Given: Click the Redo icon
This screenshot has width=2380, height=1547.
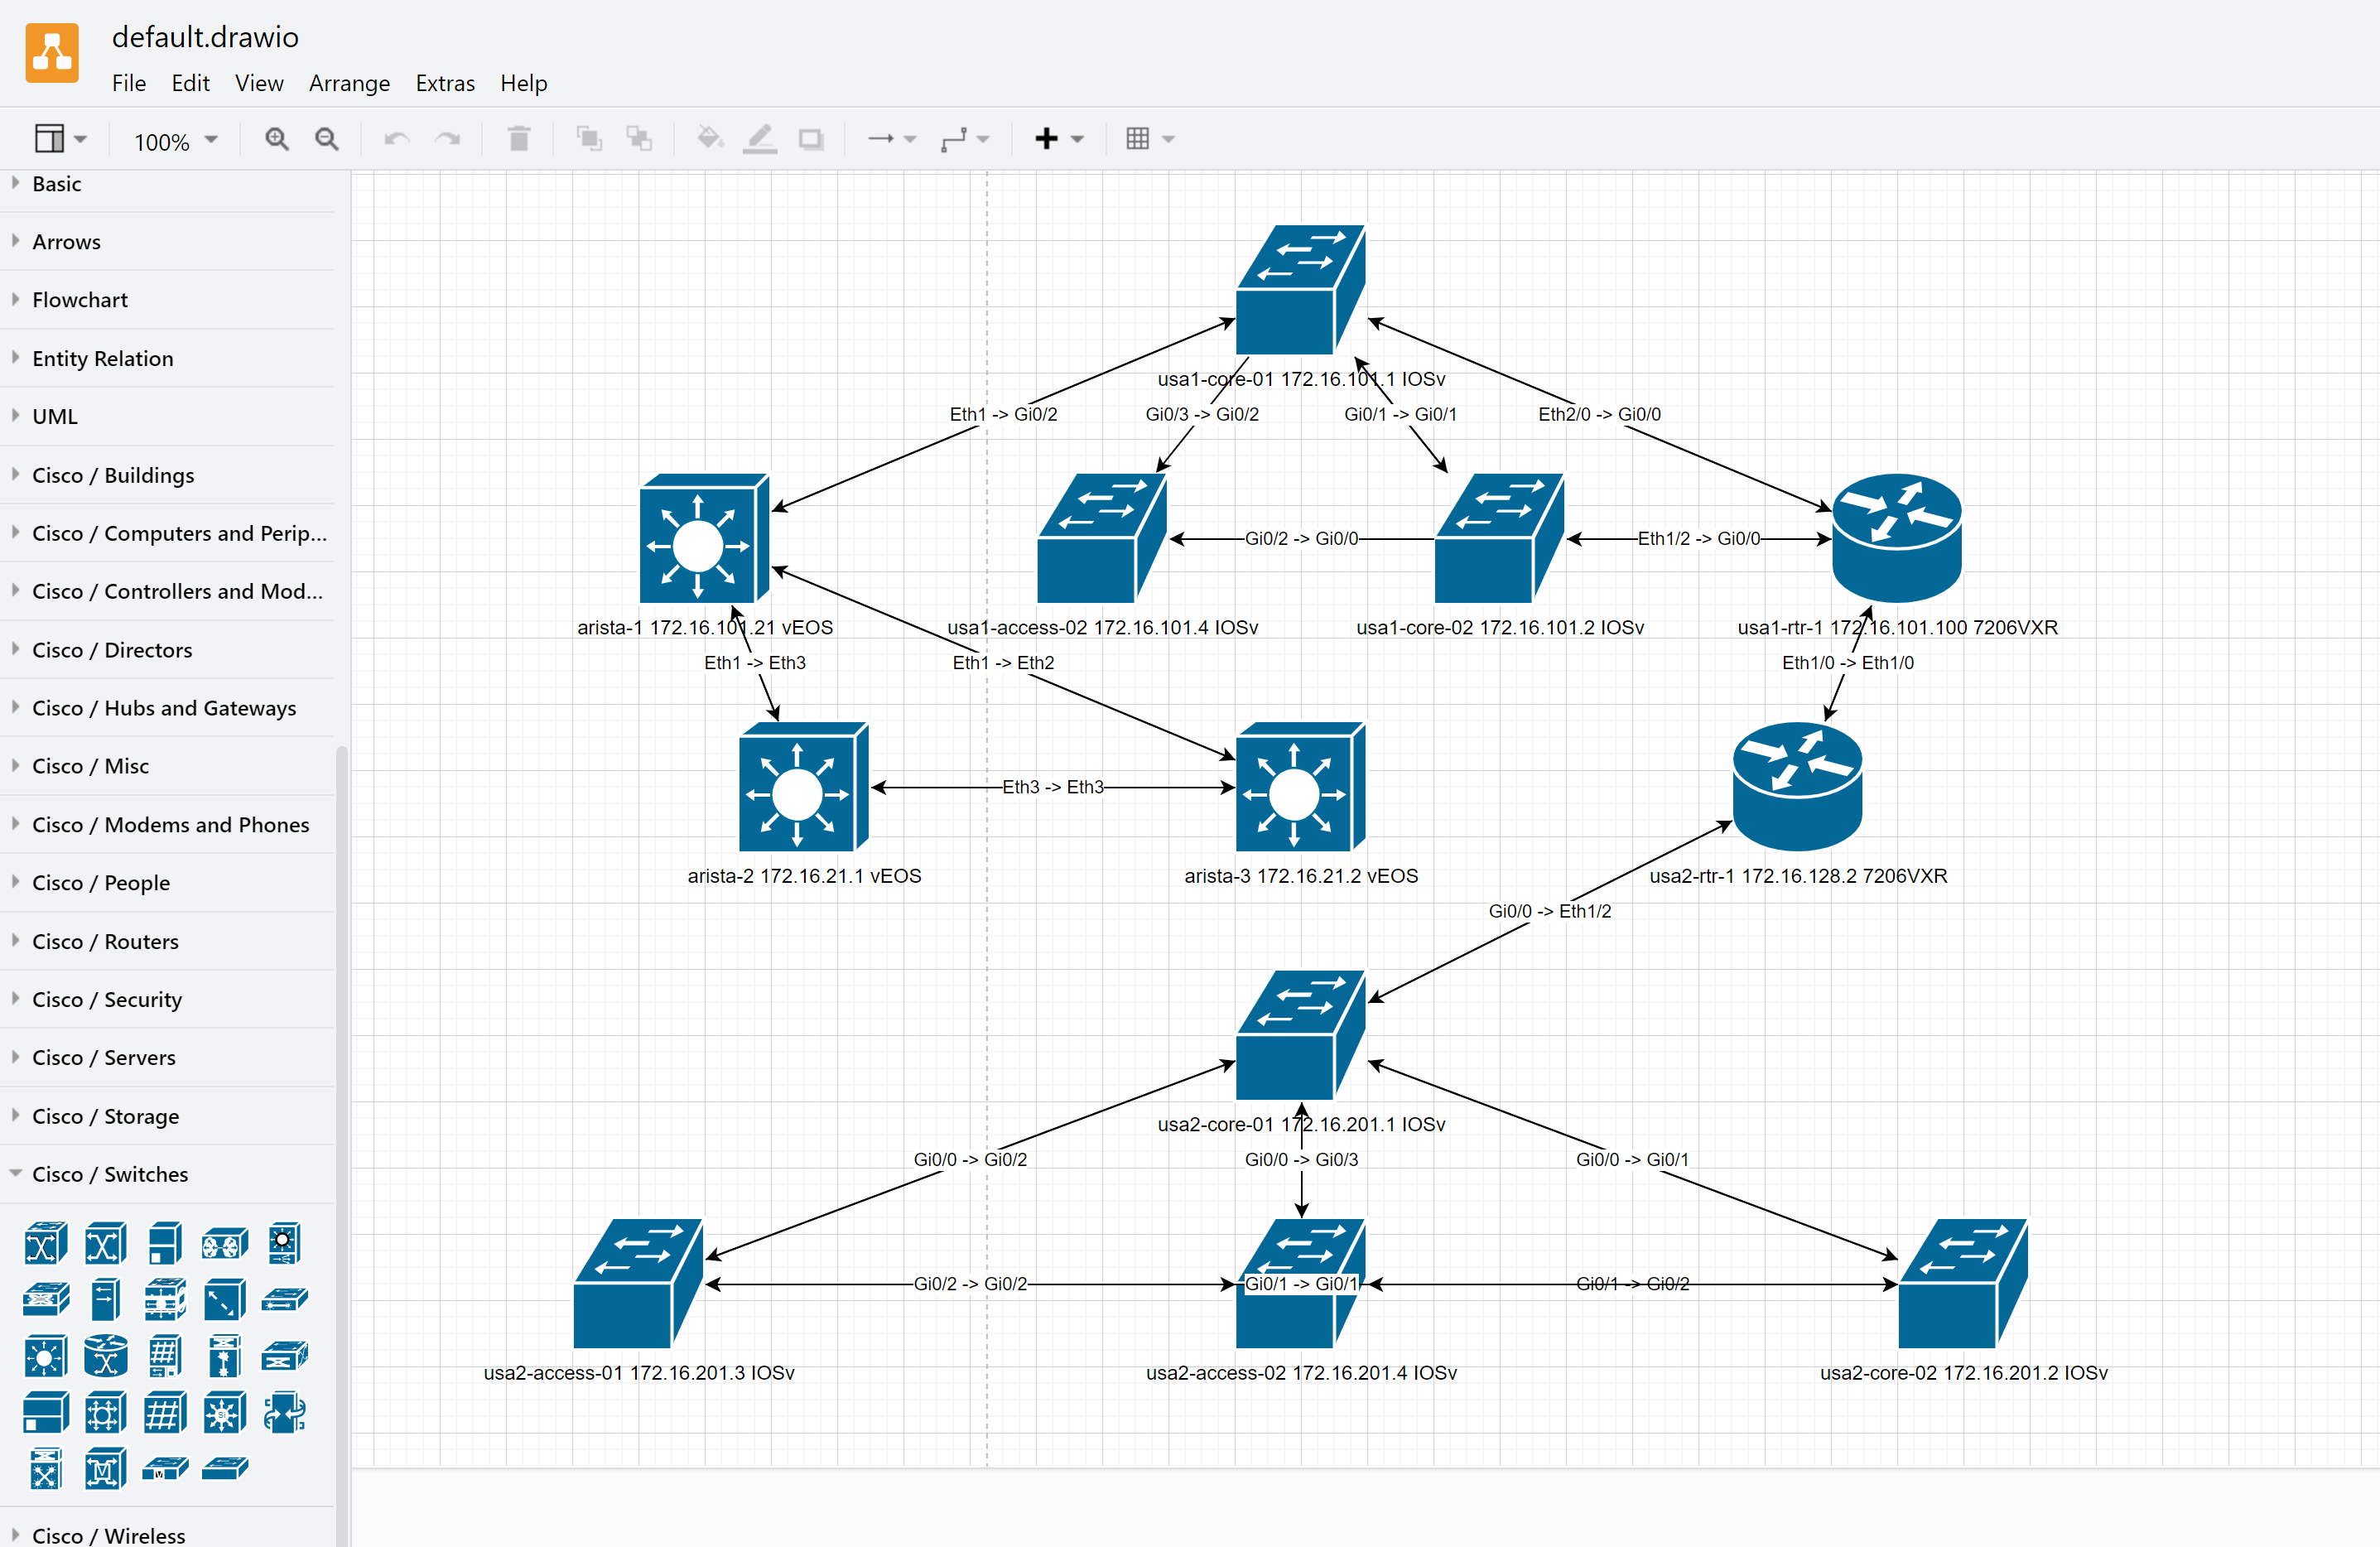Looking at the screenshot, I should pyautogui.click(x=447, y=139).
